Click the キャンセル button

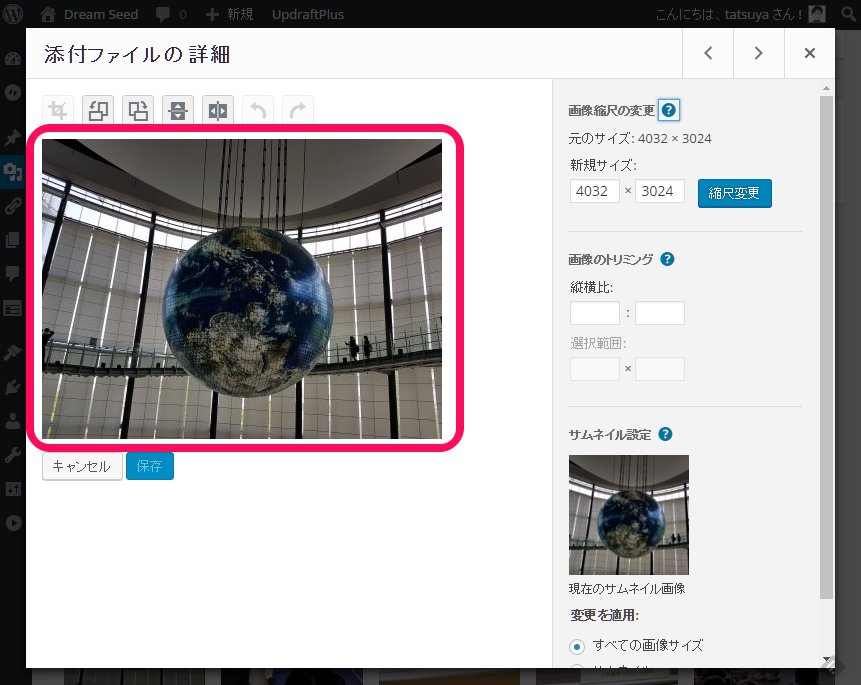point(82,466)
